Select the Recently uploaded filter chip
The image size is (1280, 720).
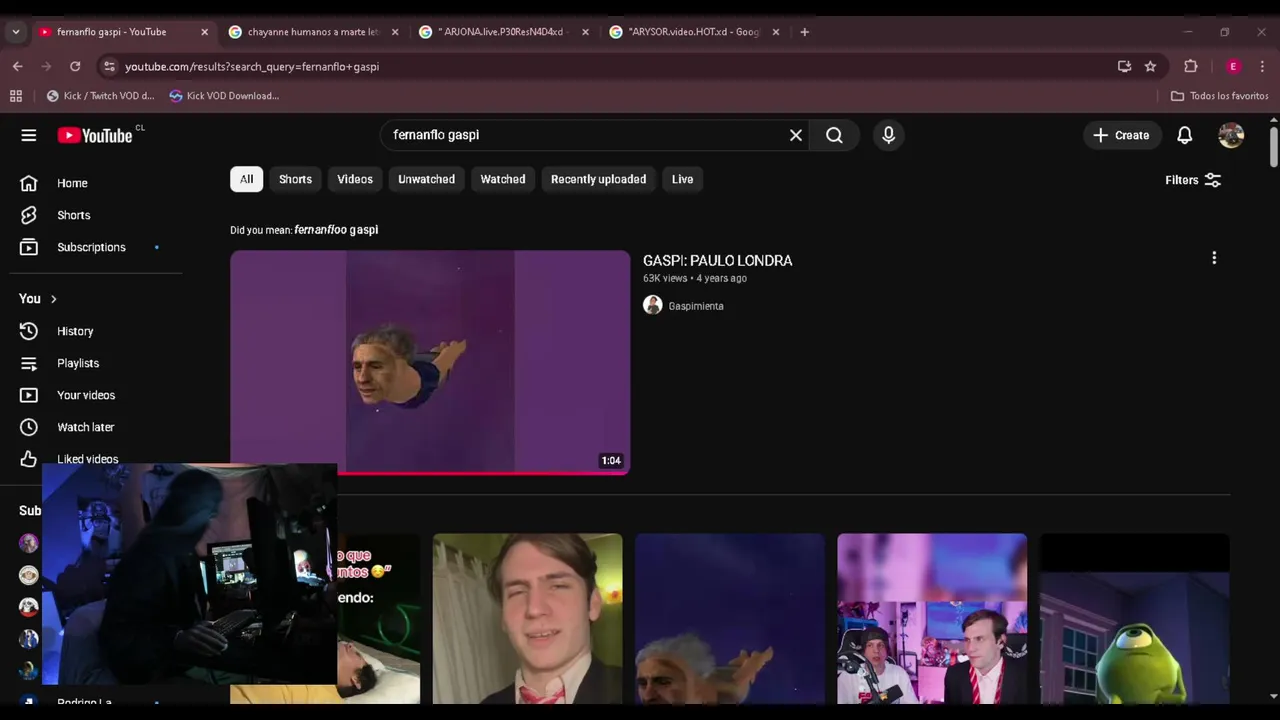tap(598, 179)
